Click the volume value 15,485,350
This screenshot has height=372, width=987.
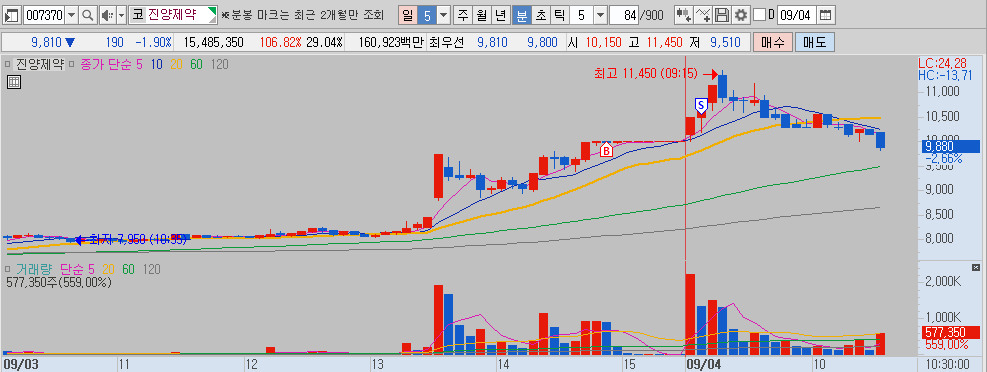point(213,43)
